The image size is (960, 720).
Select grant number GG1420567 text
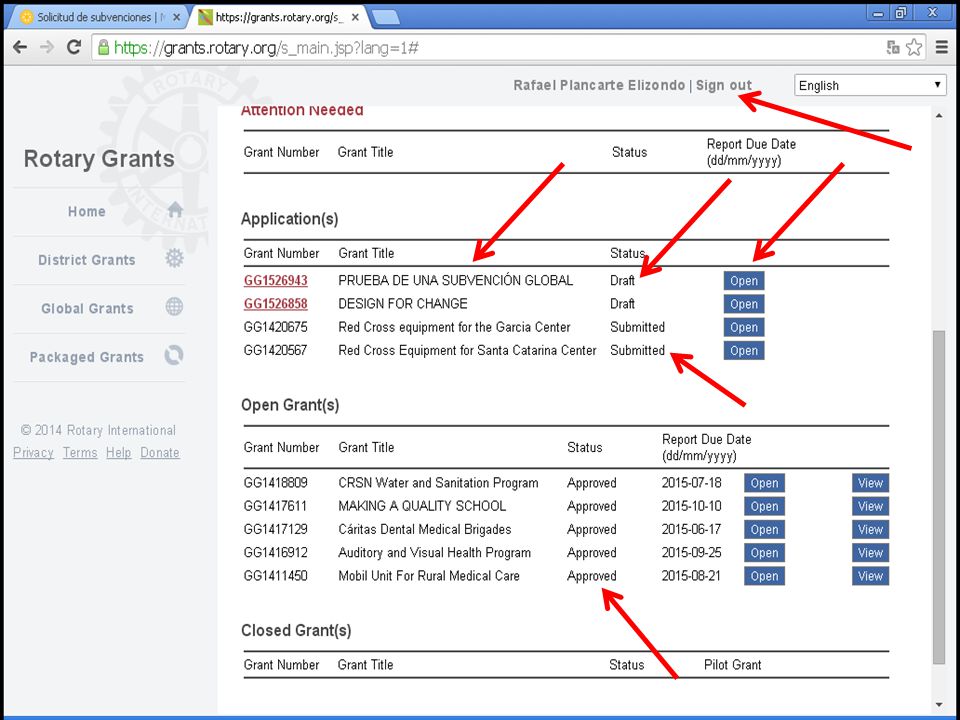click(x=276, y=350)
